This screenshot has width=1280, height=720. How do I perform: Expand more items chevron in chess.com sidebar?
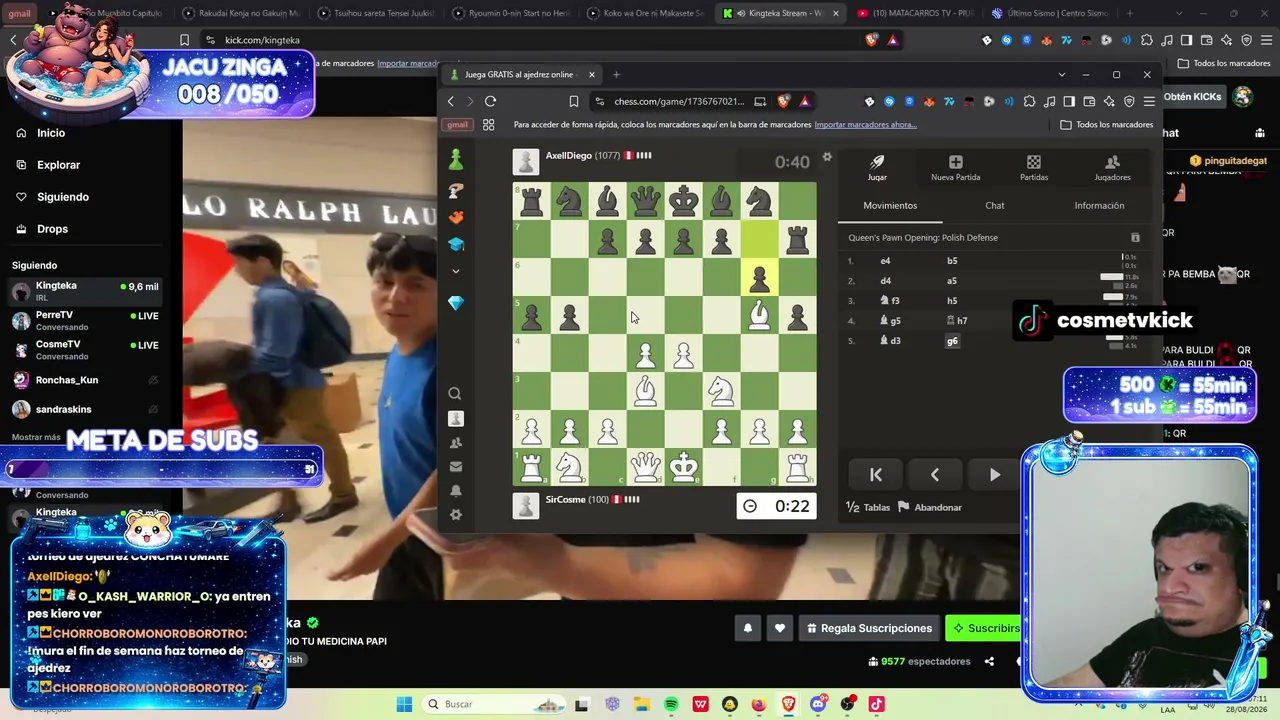click(456, 271)
